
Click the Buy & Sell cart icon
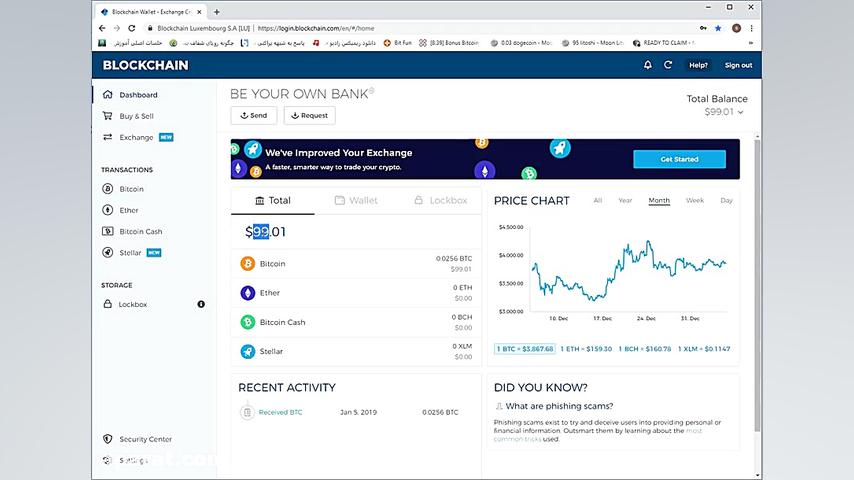(108, 116)
